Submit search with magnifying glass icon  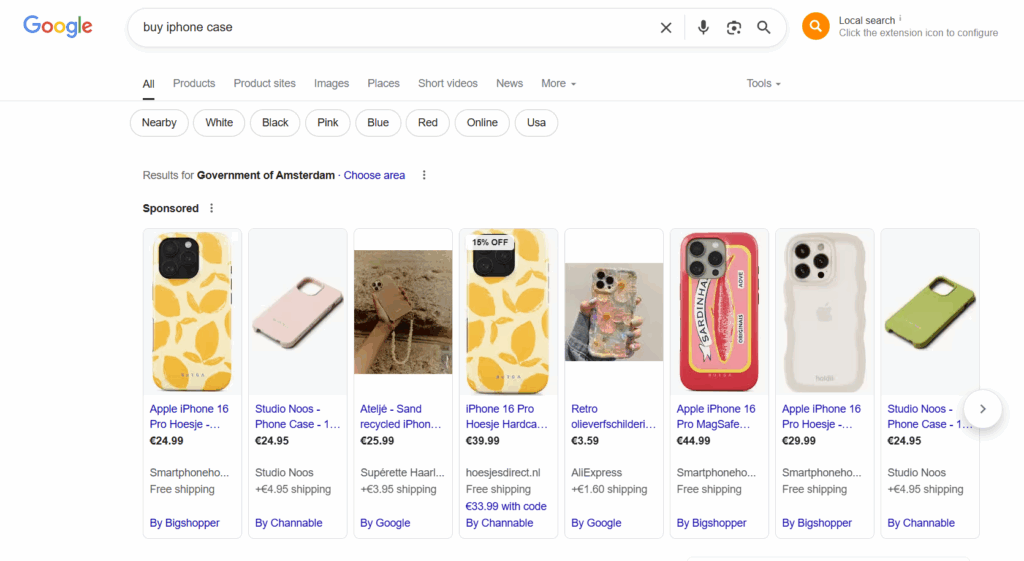tap(763, 27)
